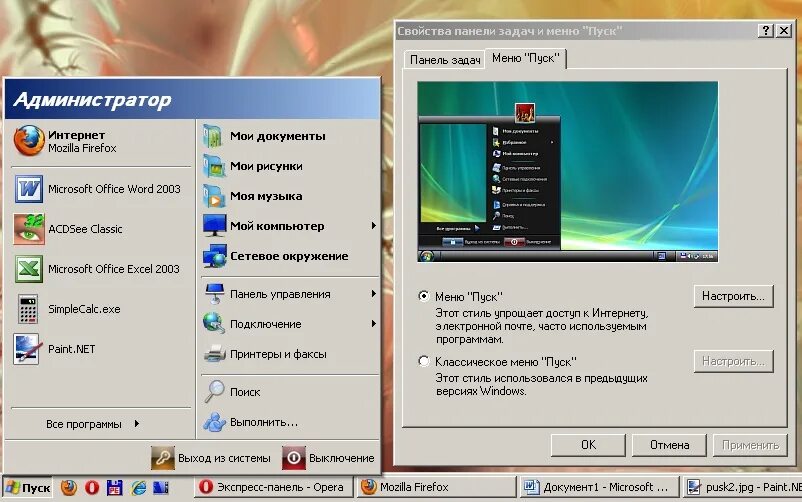Switch to pusk2.jpg - Paint.NET taskbar button
Viewport: 802px width, 502px height.
(x=742, y=487)
